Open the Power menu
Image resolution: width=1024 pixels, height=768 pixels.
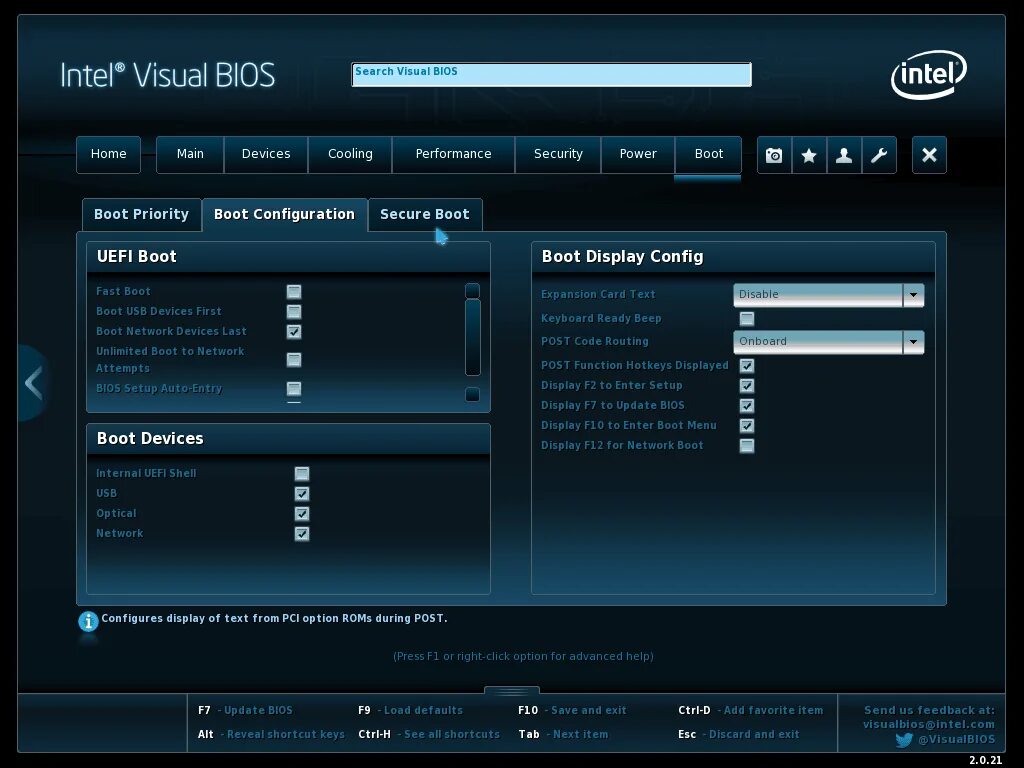pos(637,155)
